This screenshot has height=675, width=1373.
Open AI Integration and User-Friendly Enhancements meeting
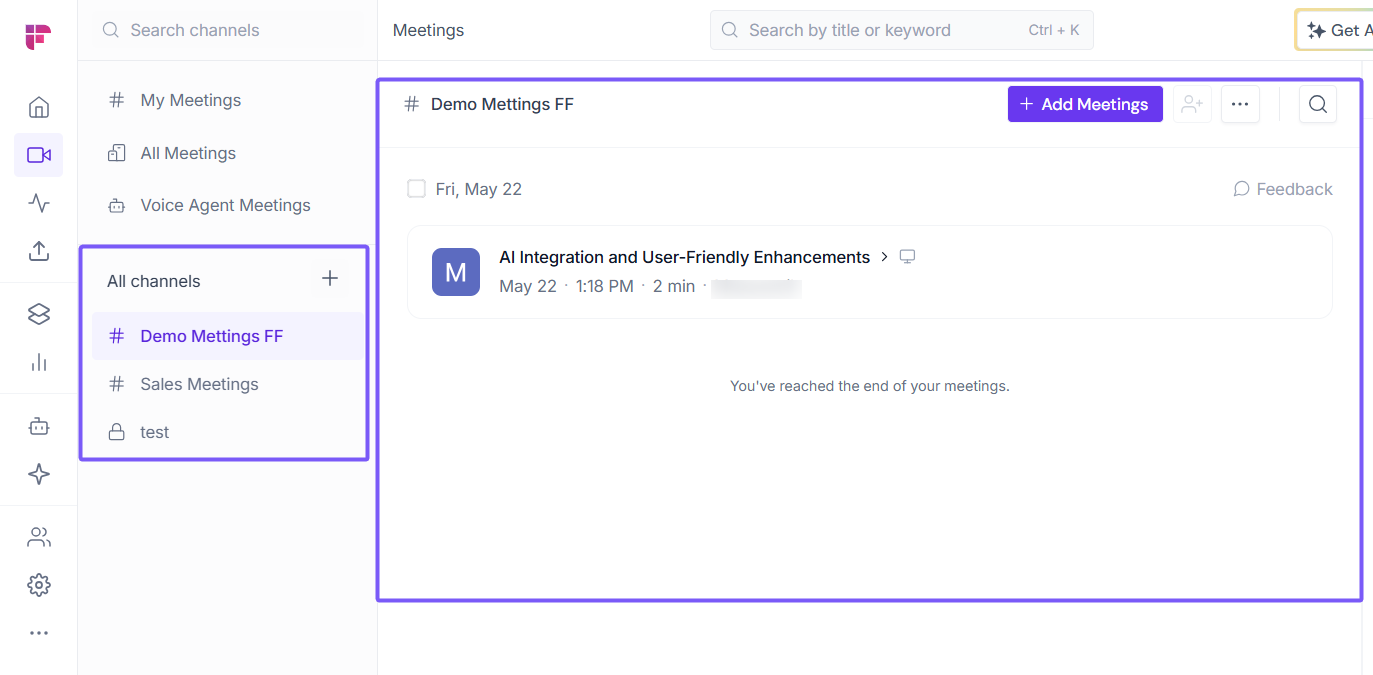[685, 257]
